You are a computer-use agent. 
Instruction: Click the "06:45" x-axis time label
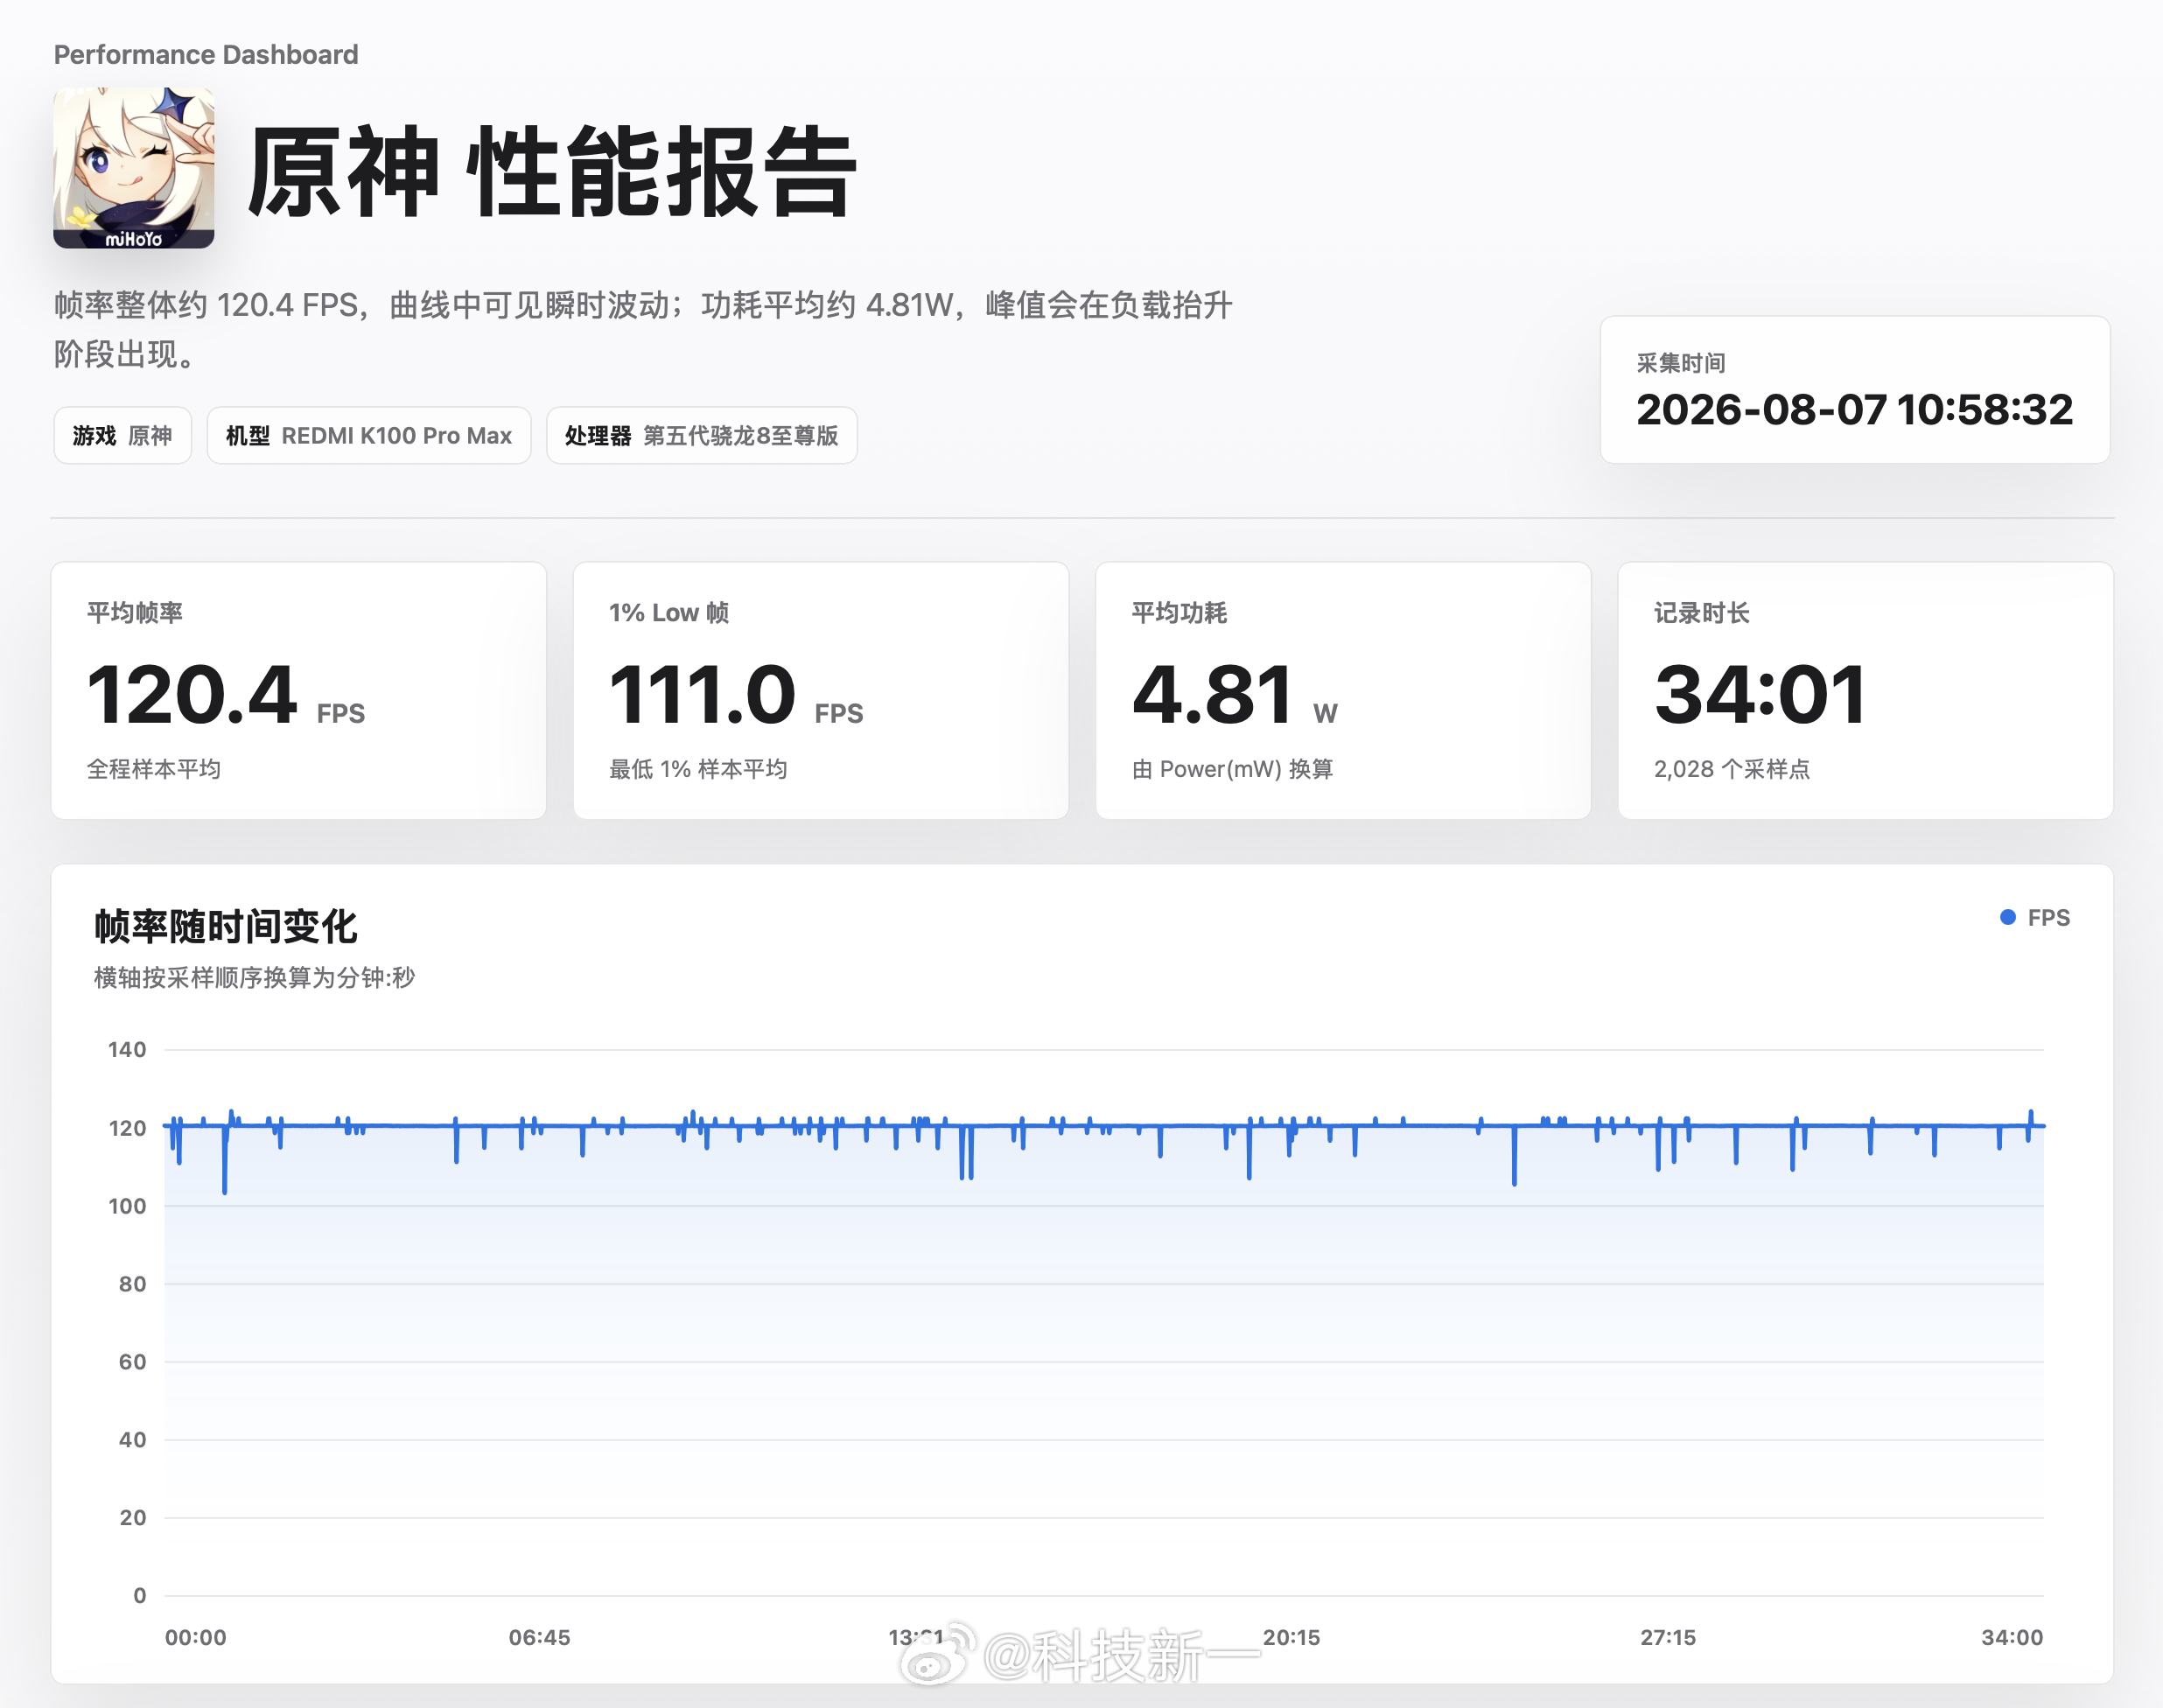pos(540,1638)
